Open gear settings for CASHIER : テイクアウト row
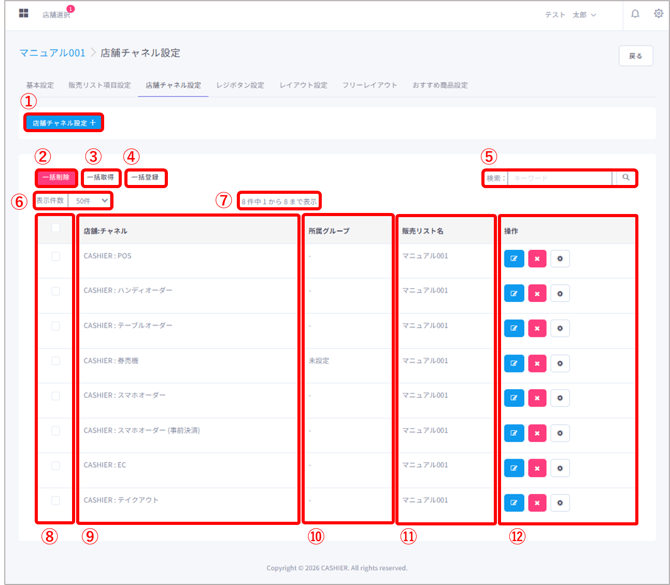 click(x=560, y=503)
